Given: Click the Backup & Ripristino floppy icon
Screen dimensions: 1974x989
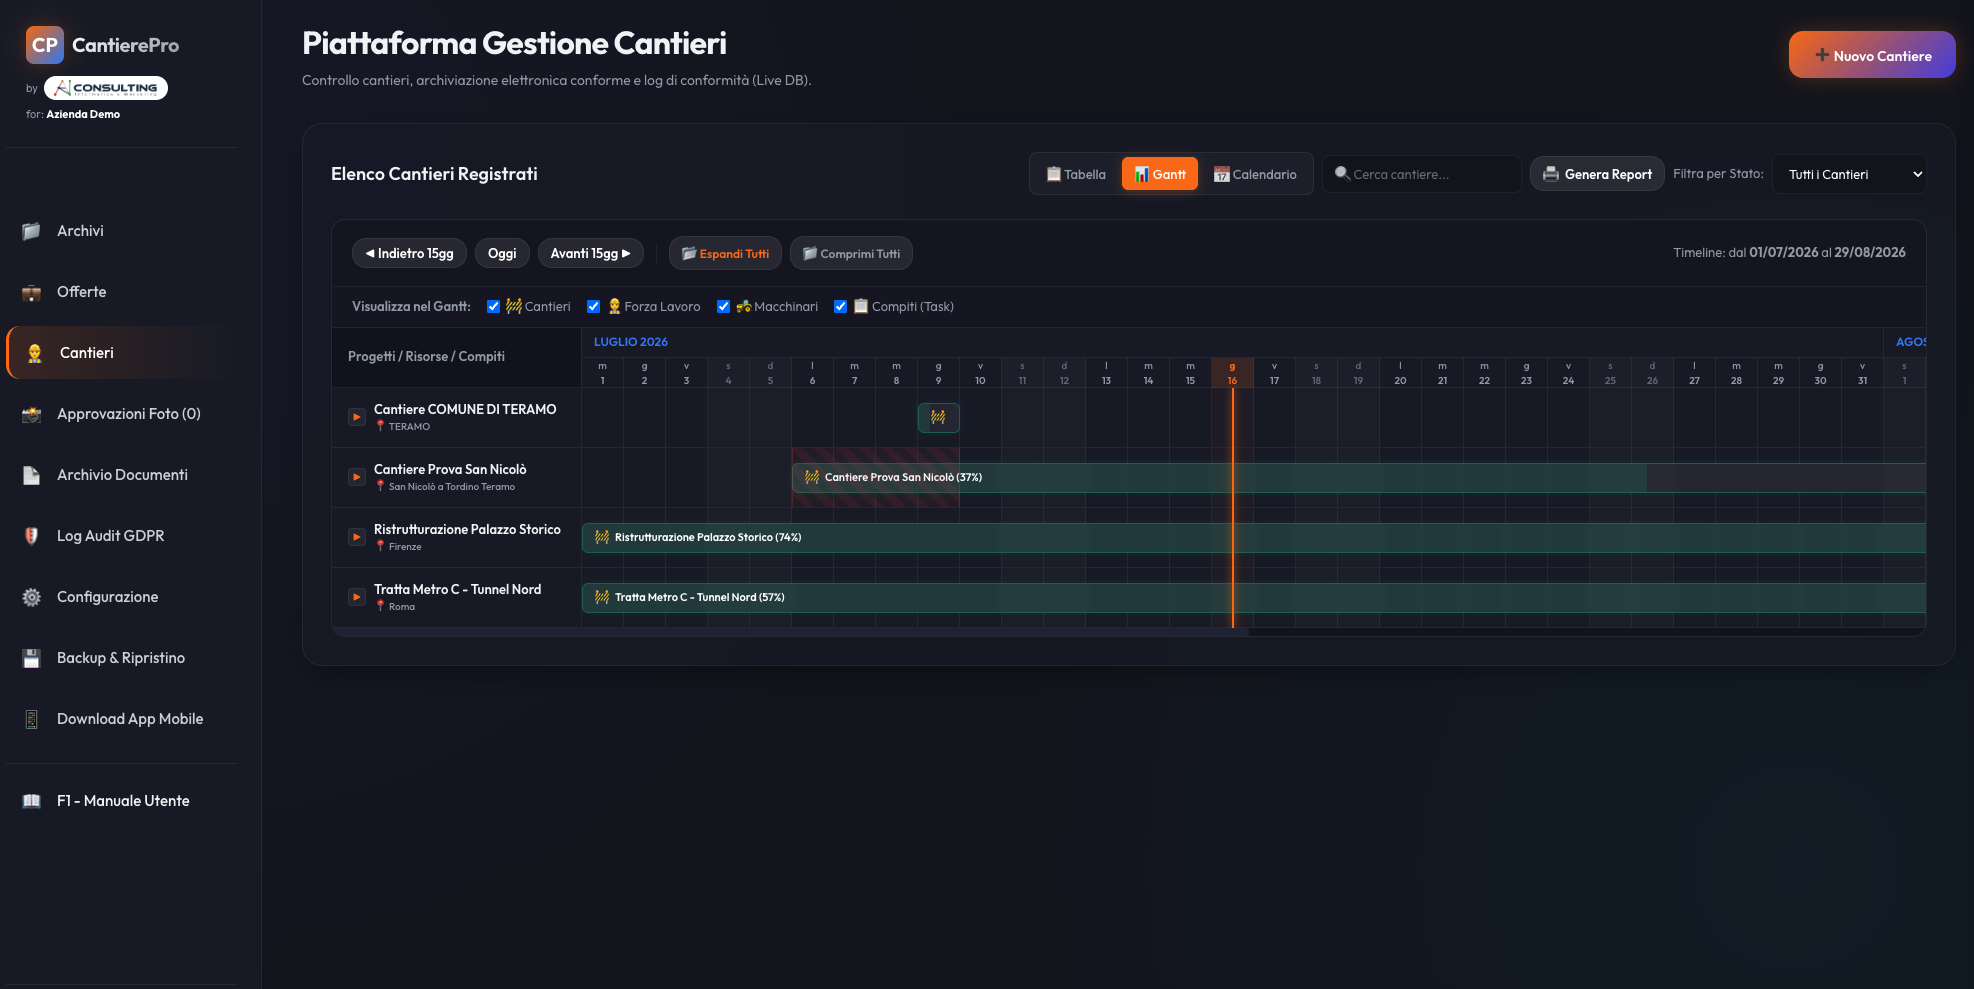Looking at the screenshot, I should [32, 658].
